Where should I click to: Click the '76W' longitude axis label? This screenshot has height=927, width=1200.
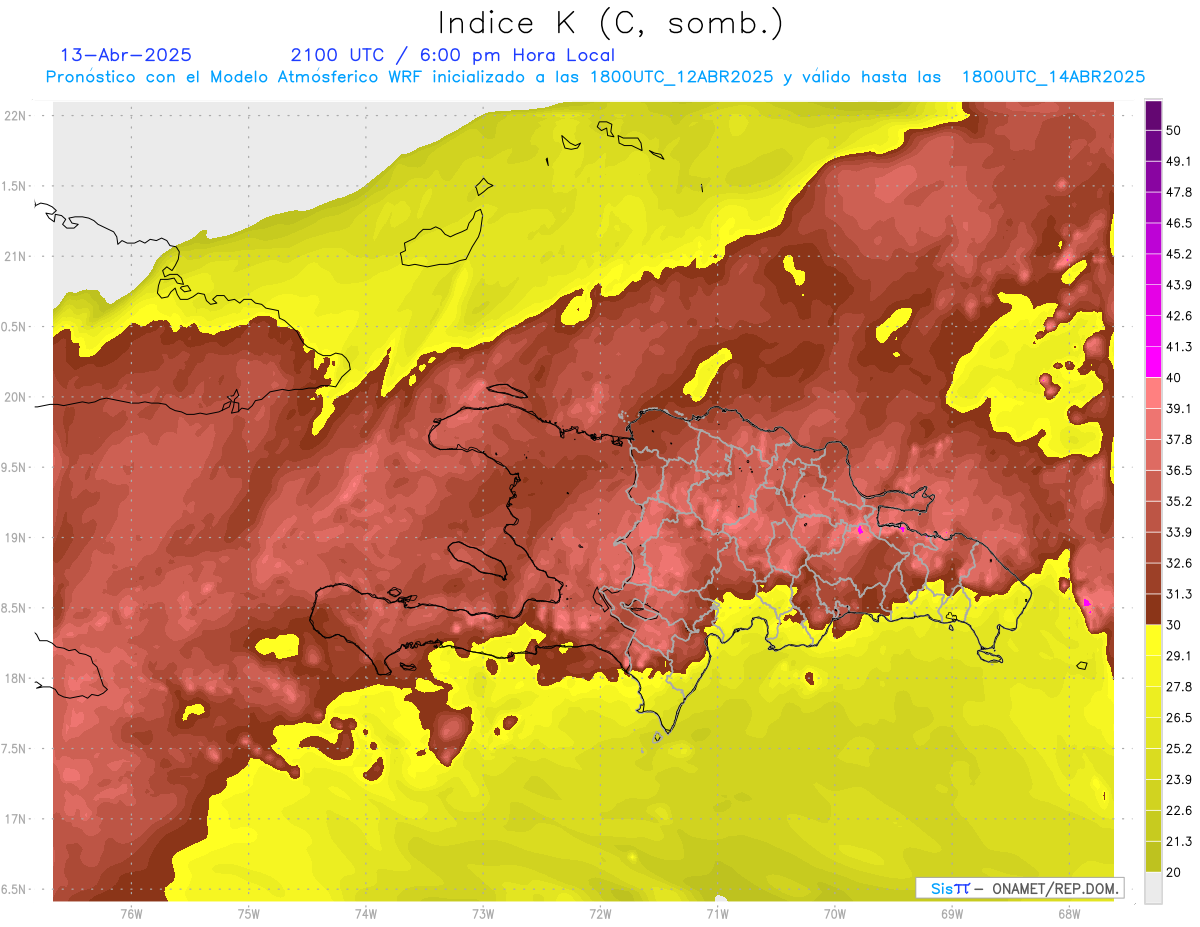pyautogui.click(x=132, y=913)
